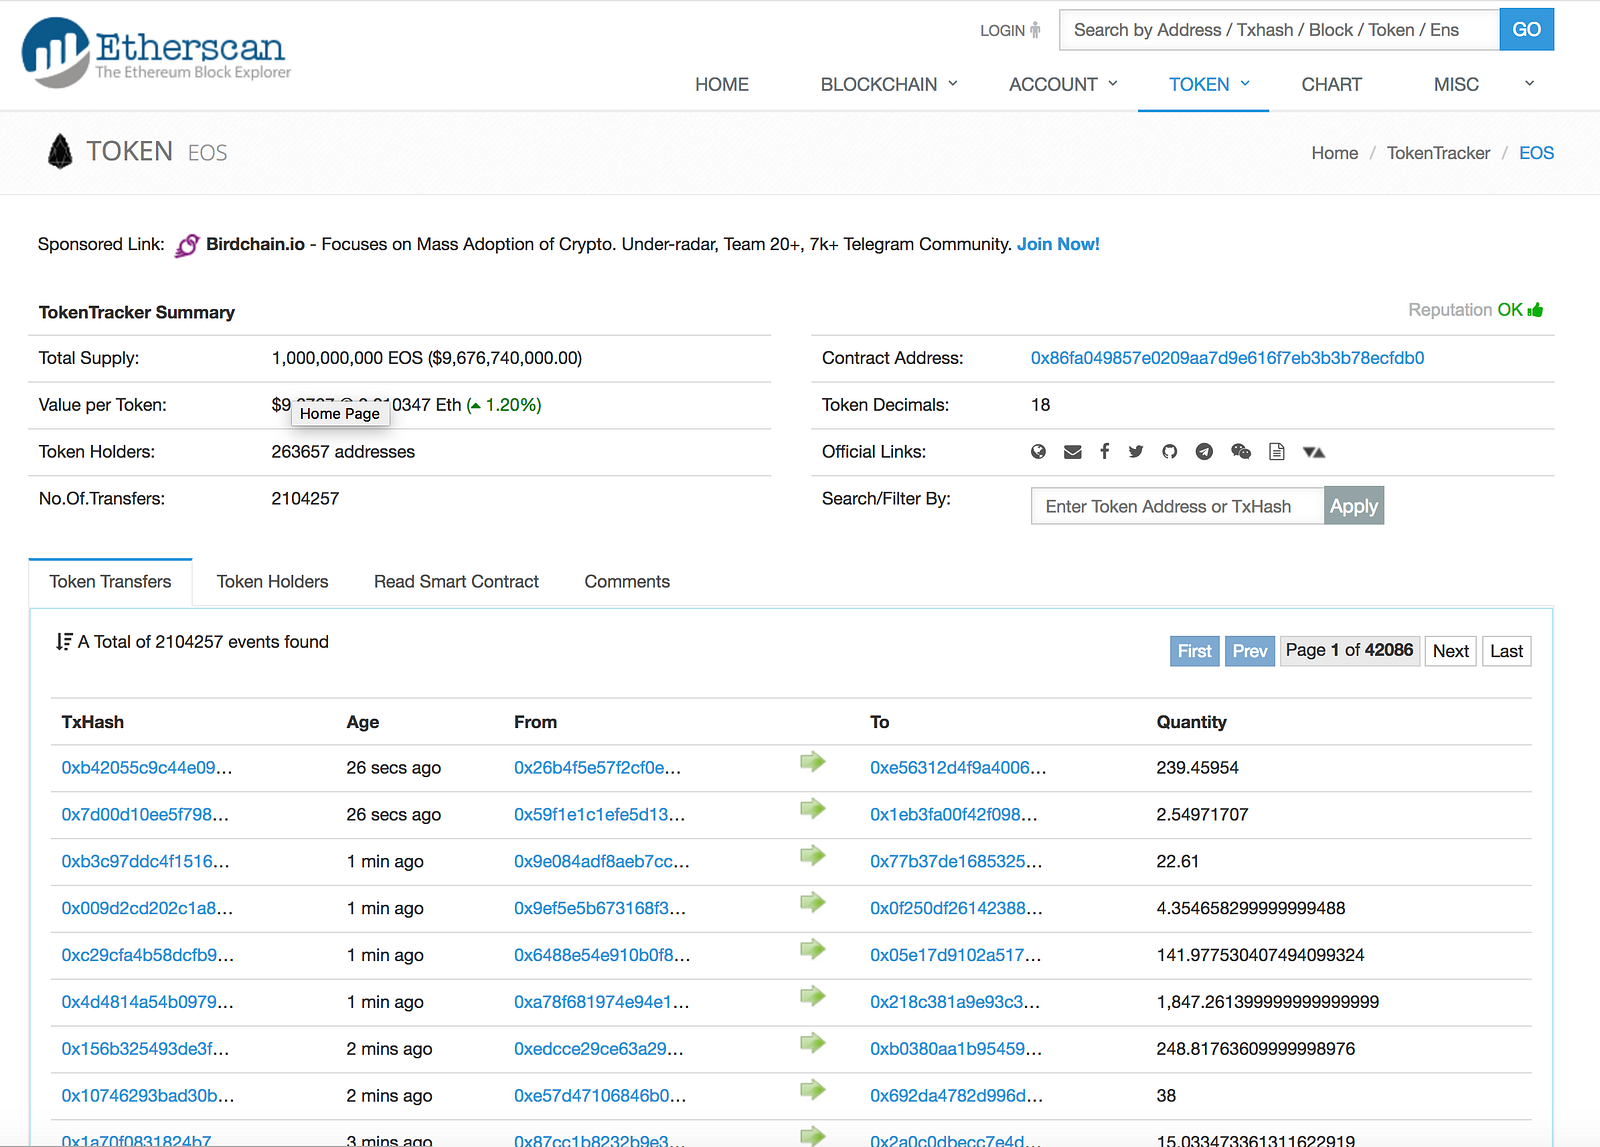Image resolution: width=1600 pixels, height=1147 pixels.
Task: Open transaction 0x10746293bad30b…
Action: click(x=148, y=1096)
